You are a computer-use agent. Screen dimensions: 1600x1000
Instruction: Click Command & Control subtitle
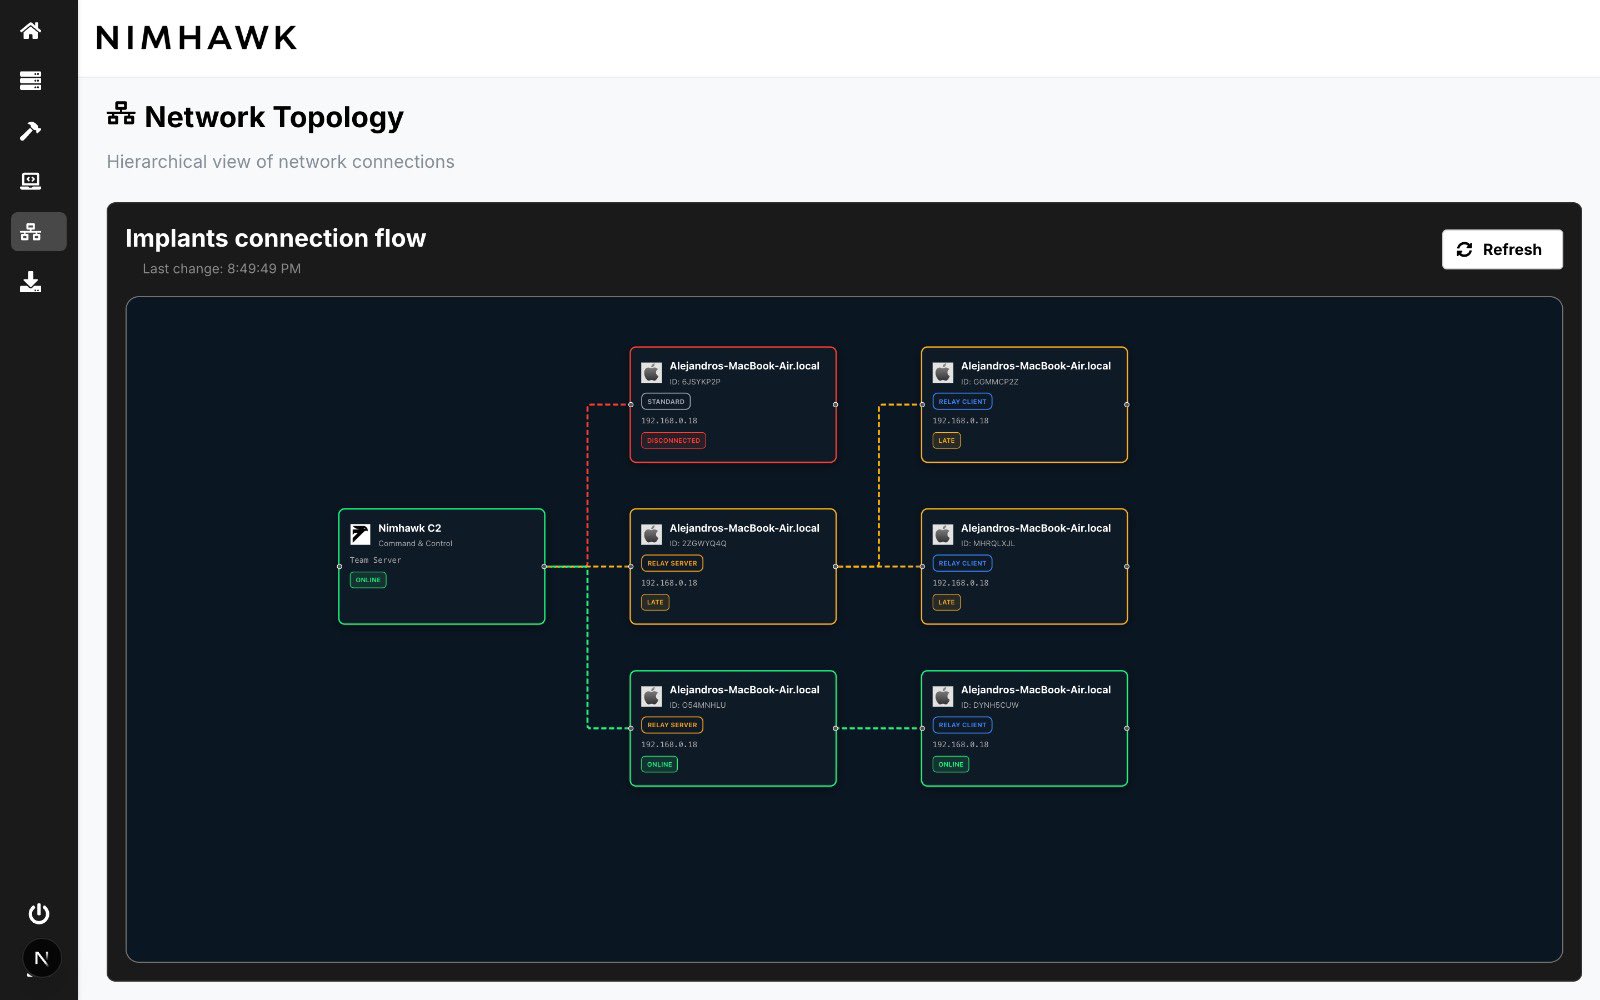(x=415, y=544)
